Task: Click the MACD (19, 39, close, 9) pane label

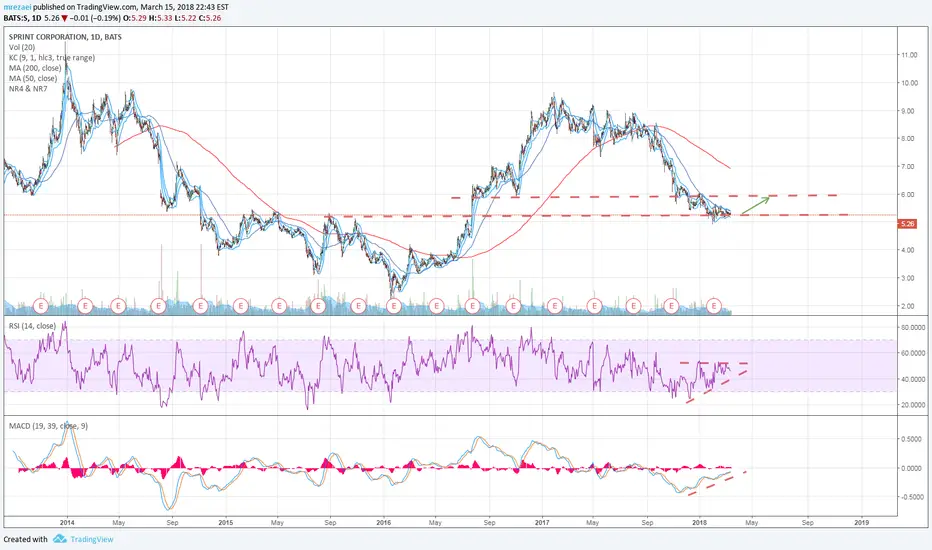Action: [48, 426]
